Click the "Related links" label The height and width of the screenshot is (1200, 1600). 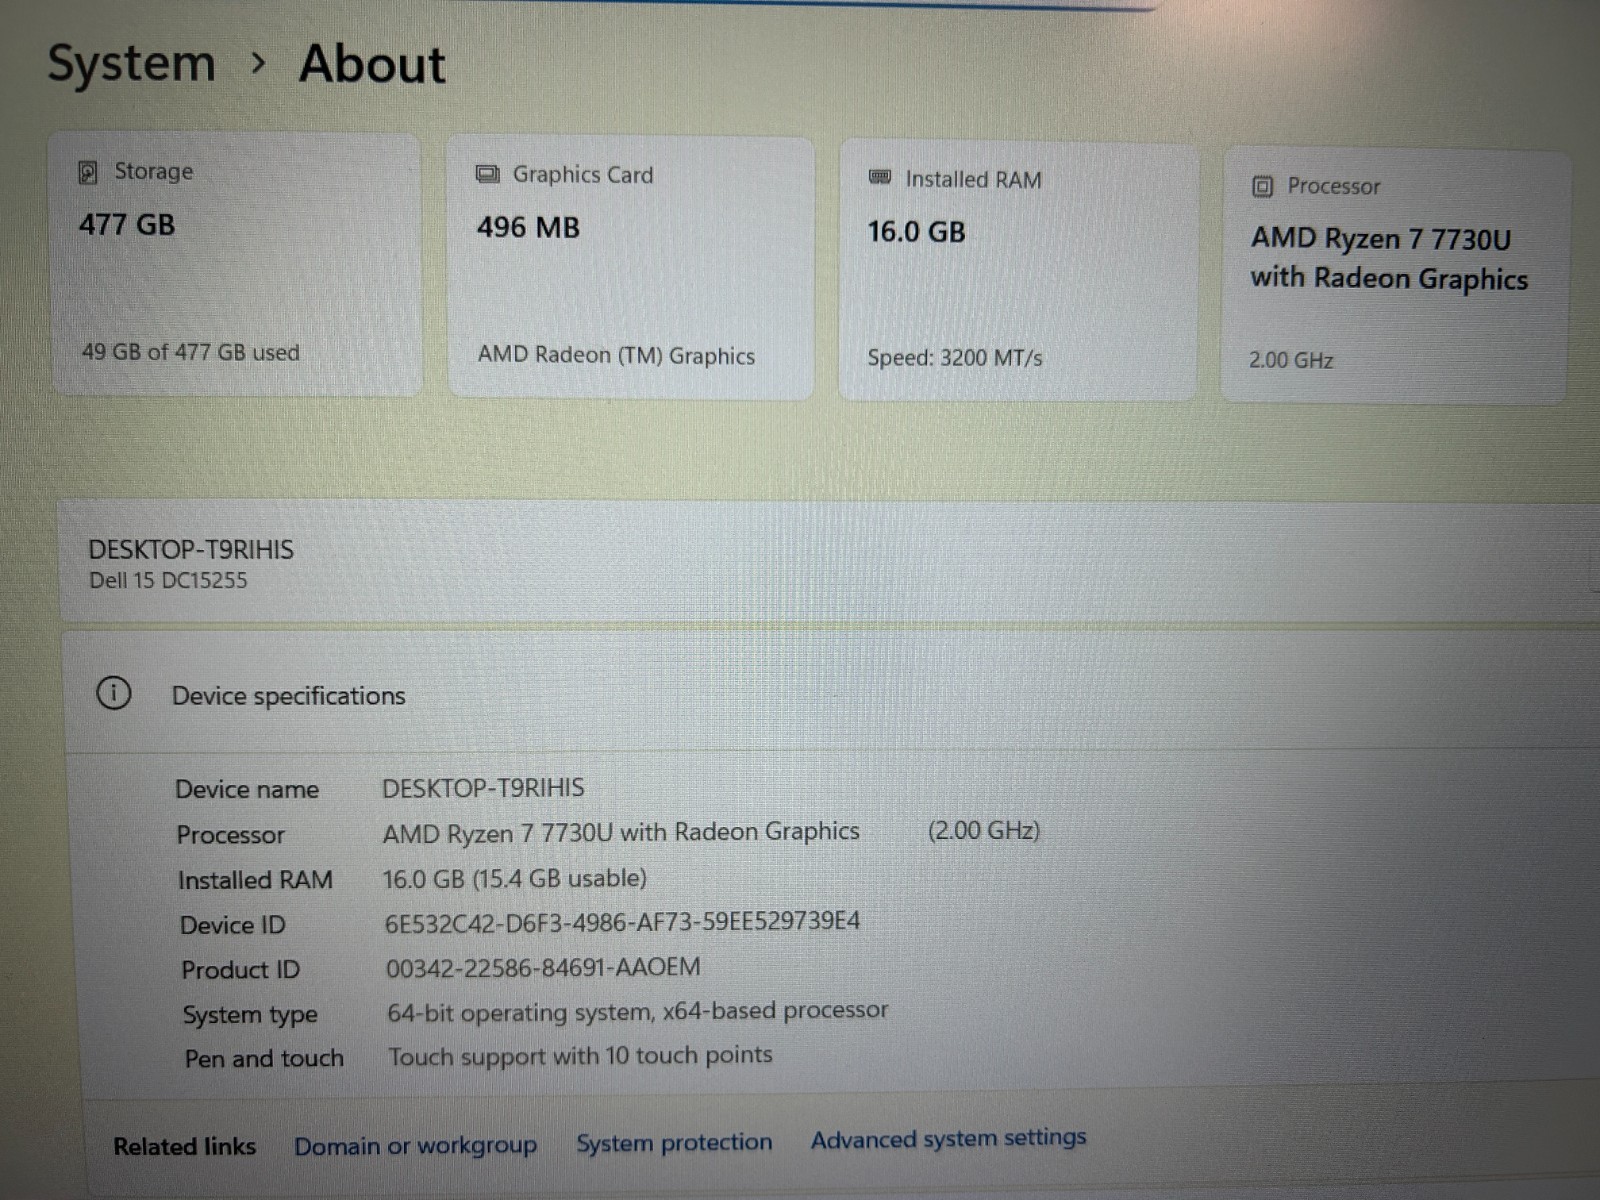point(185,1146)
